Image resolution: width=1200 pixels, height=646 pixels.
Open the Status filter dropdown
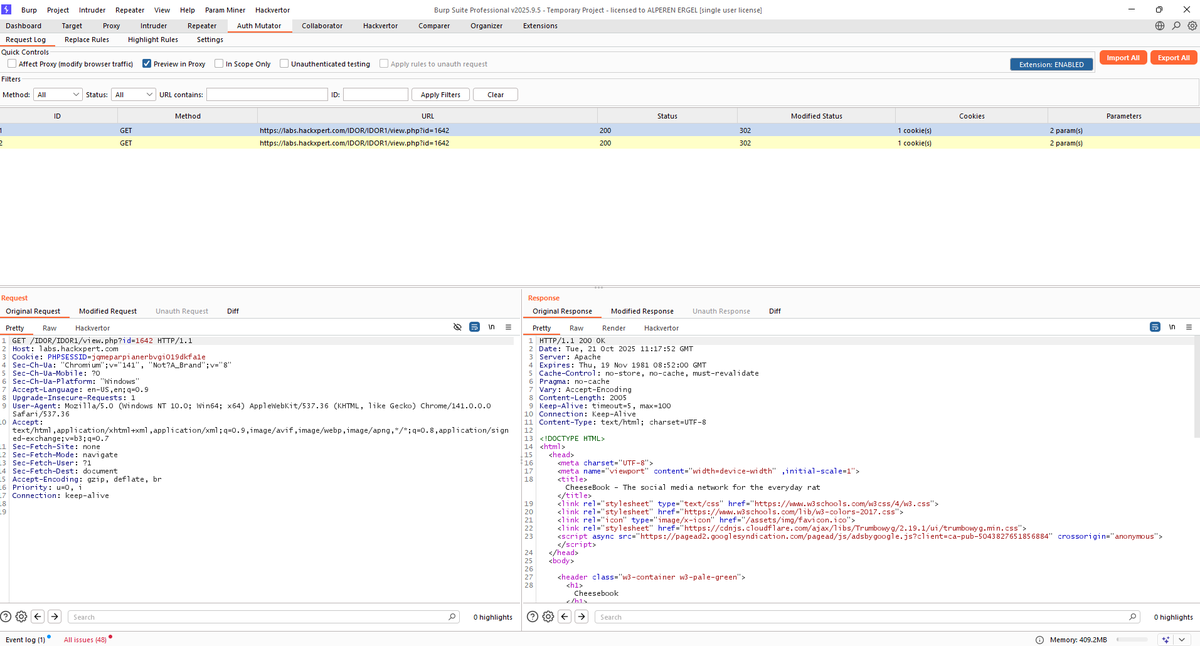[x=132, y=95]
